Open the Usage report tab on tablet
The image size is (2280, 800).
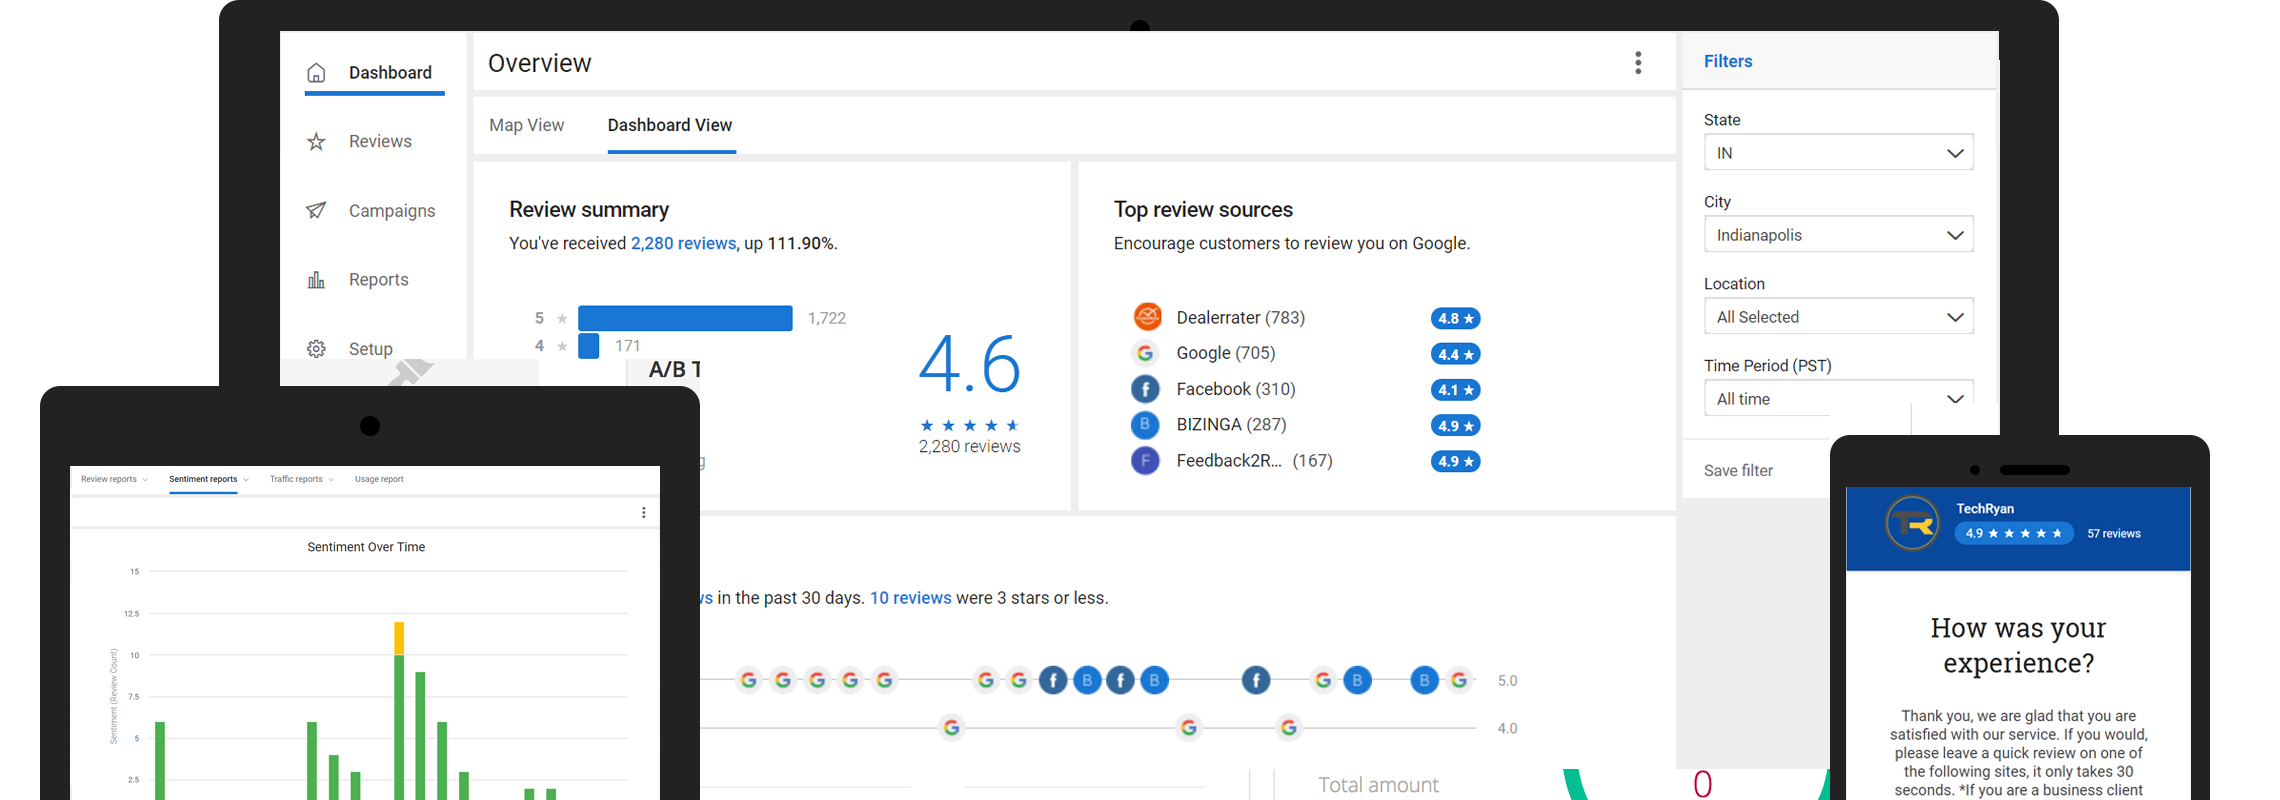[379, 479]
